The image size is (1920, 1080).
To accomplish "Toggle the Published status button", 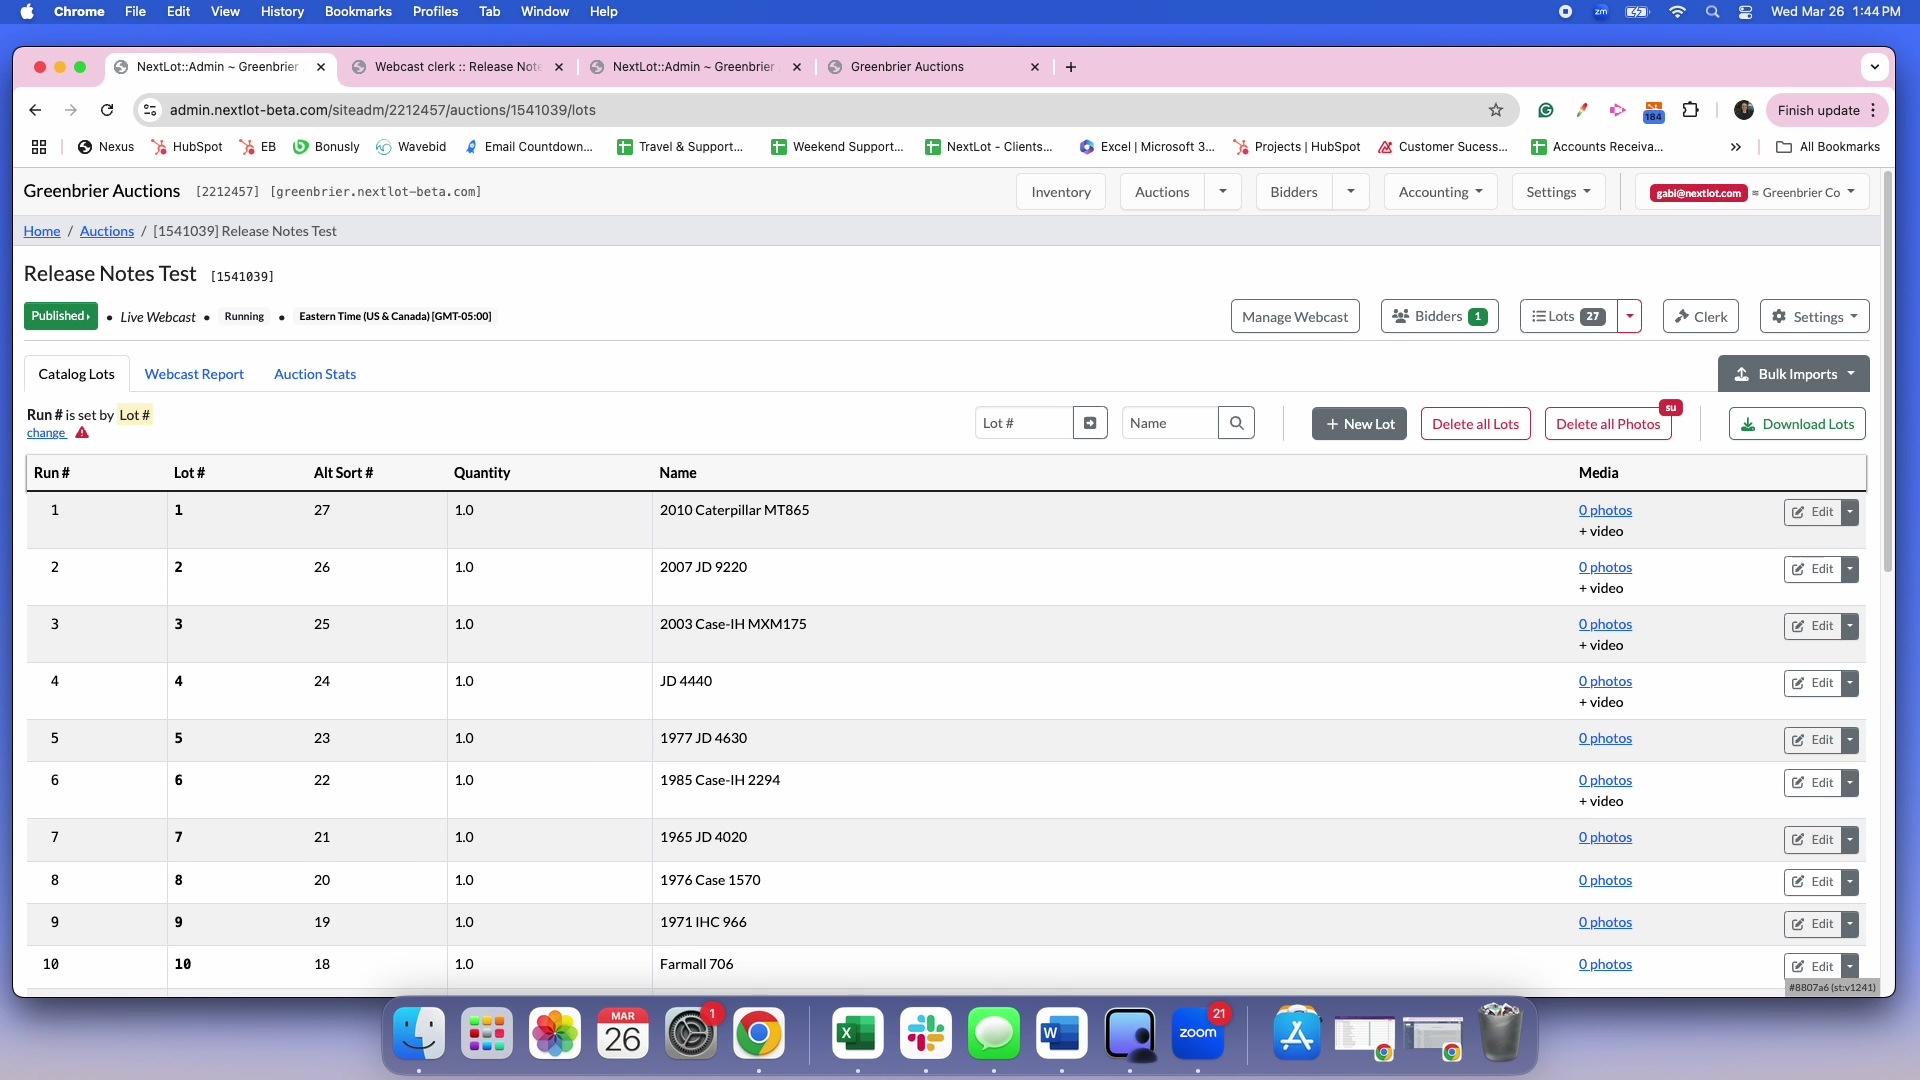I will [x=60, y=316].
